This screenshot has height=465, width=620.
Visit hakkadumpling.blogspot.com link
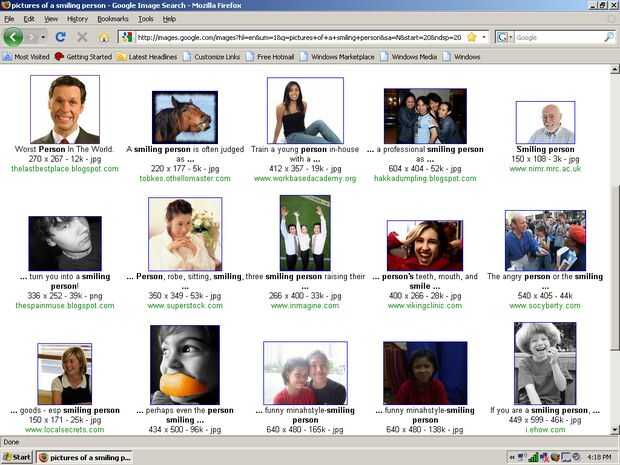(x=425, y=178)
